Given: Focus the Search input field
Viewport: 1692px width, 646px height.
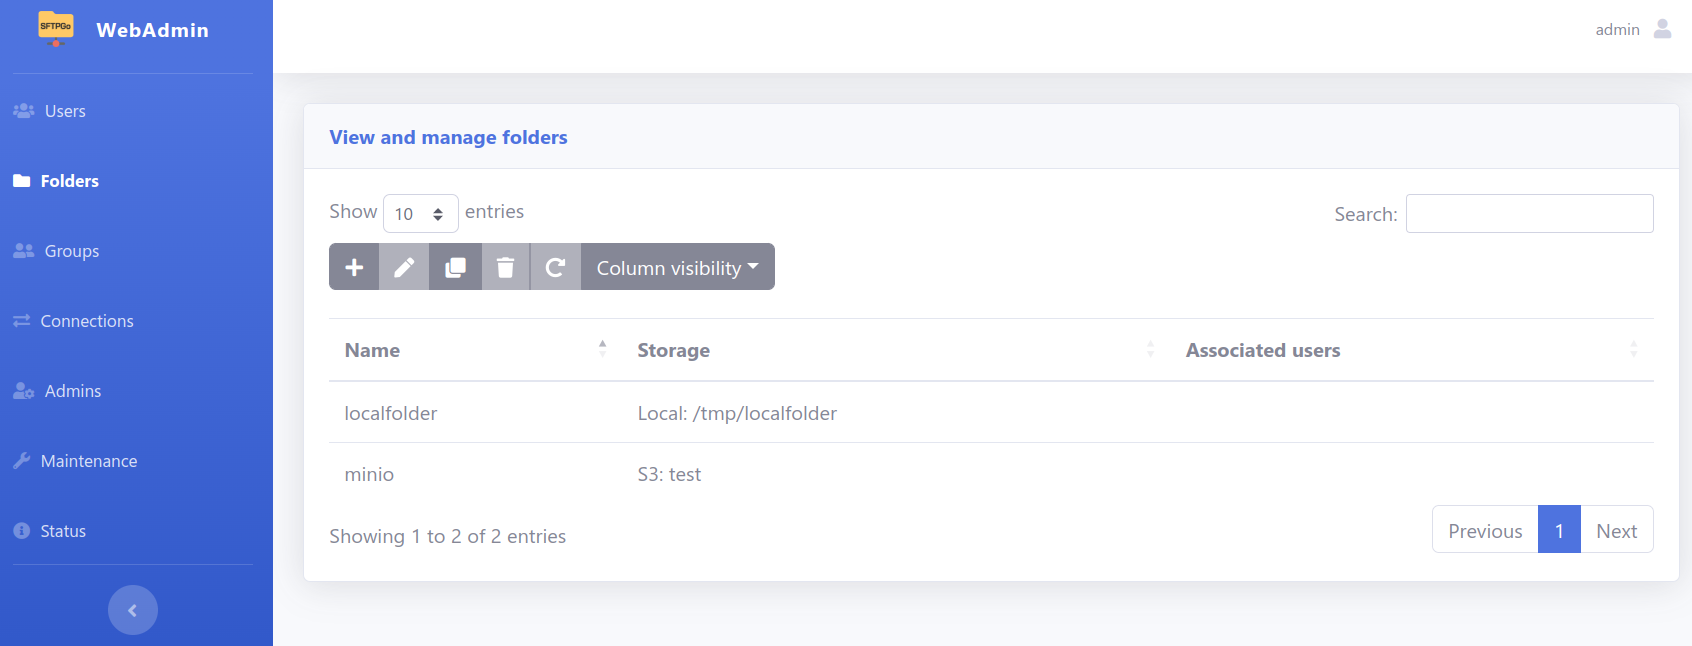Looking at the screenshot, I should 1529,214.
